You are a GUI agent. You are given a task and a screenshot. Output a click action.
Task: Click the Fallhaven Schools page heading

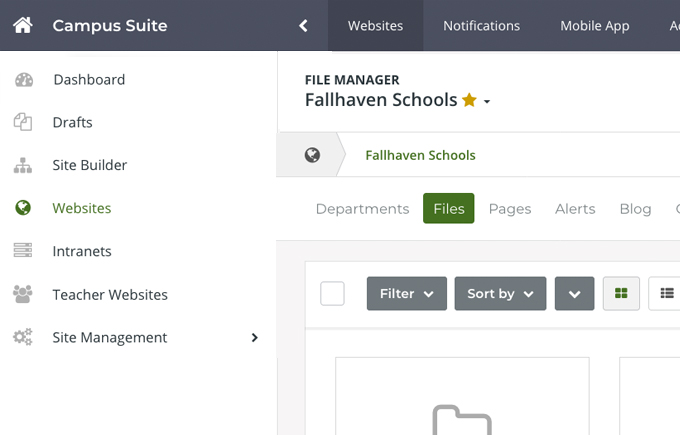381,100
